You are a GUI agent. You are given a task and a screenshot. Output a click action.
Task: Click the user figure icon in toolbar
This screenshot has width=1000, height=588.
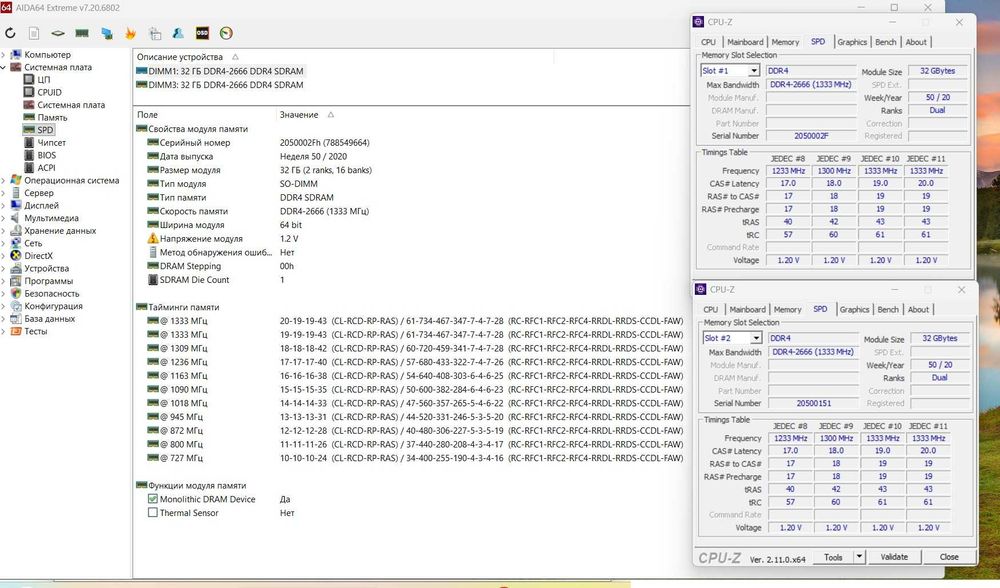[x=179, y=33]
